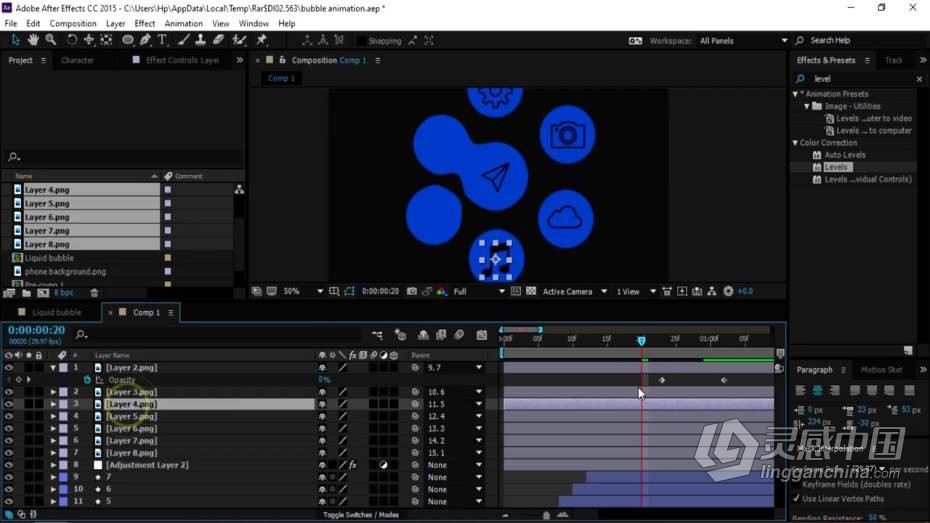Screen dimensions: 930x523
Task: Open the 50% magnification dropdown
Action: coord(320,291)
